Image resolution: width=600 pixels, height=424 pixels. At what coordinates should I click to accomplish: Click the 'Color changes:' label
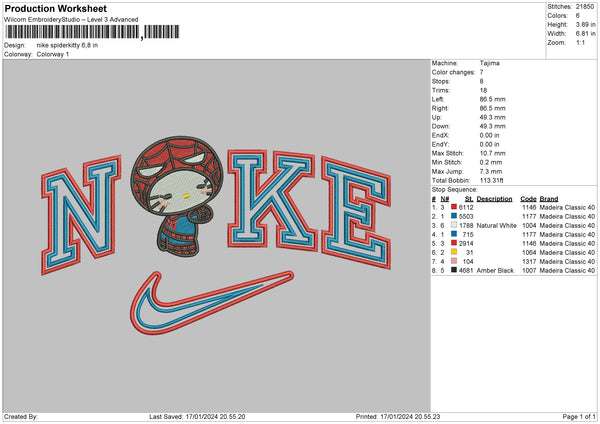tap(453, 72)
